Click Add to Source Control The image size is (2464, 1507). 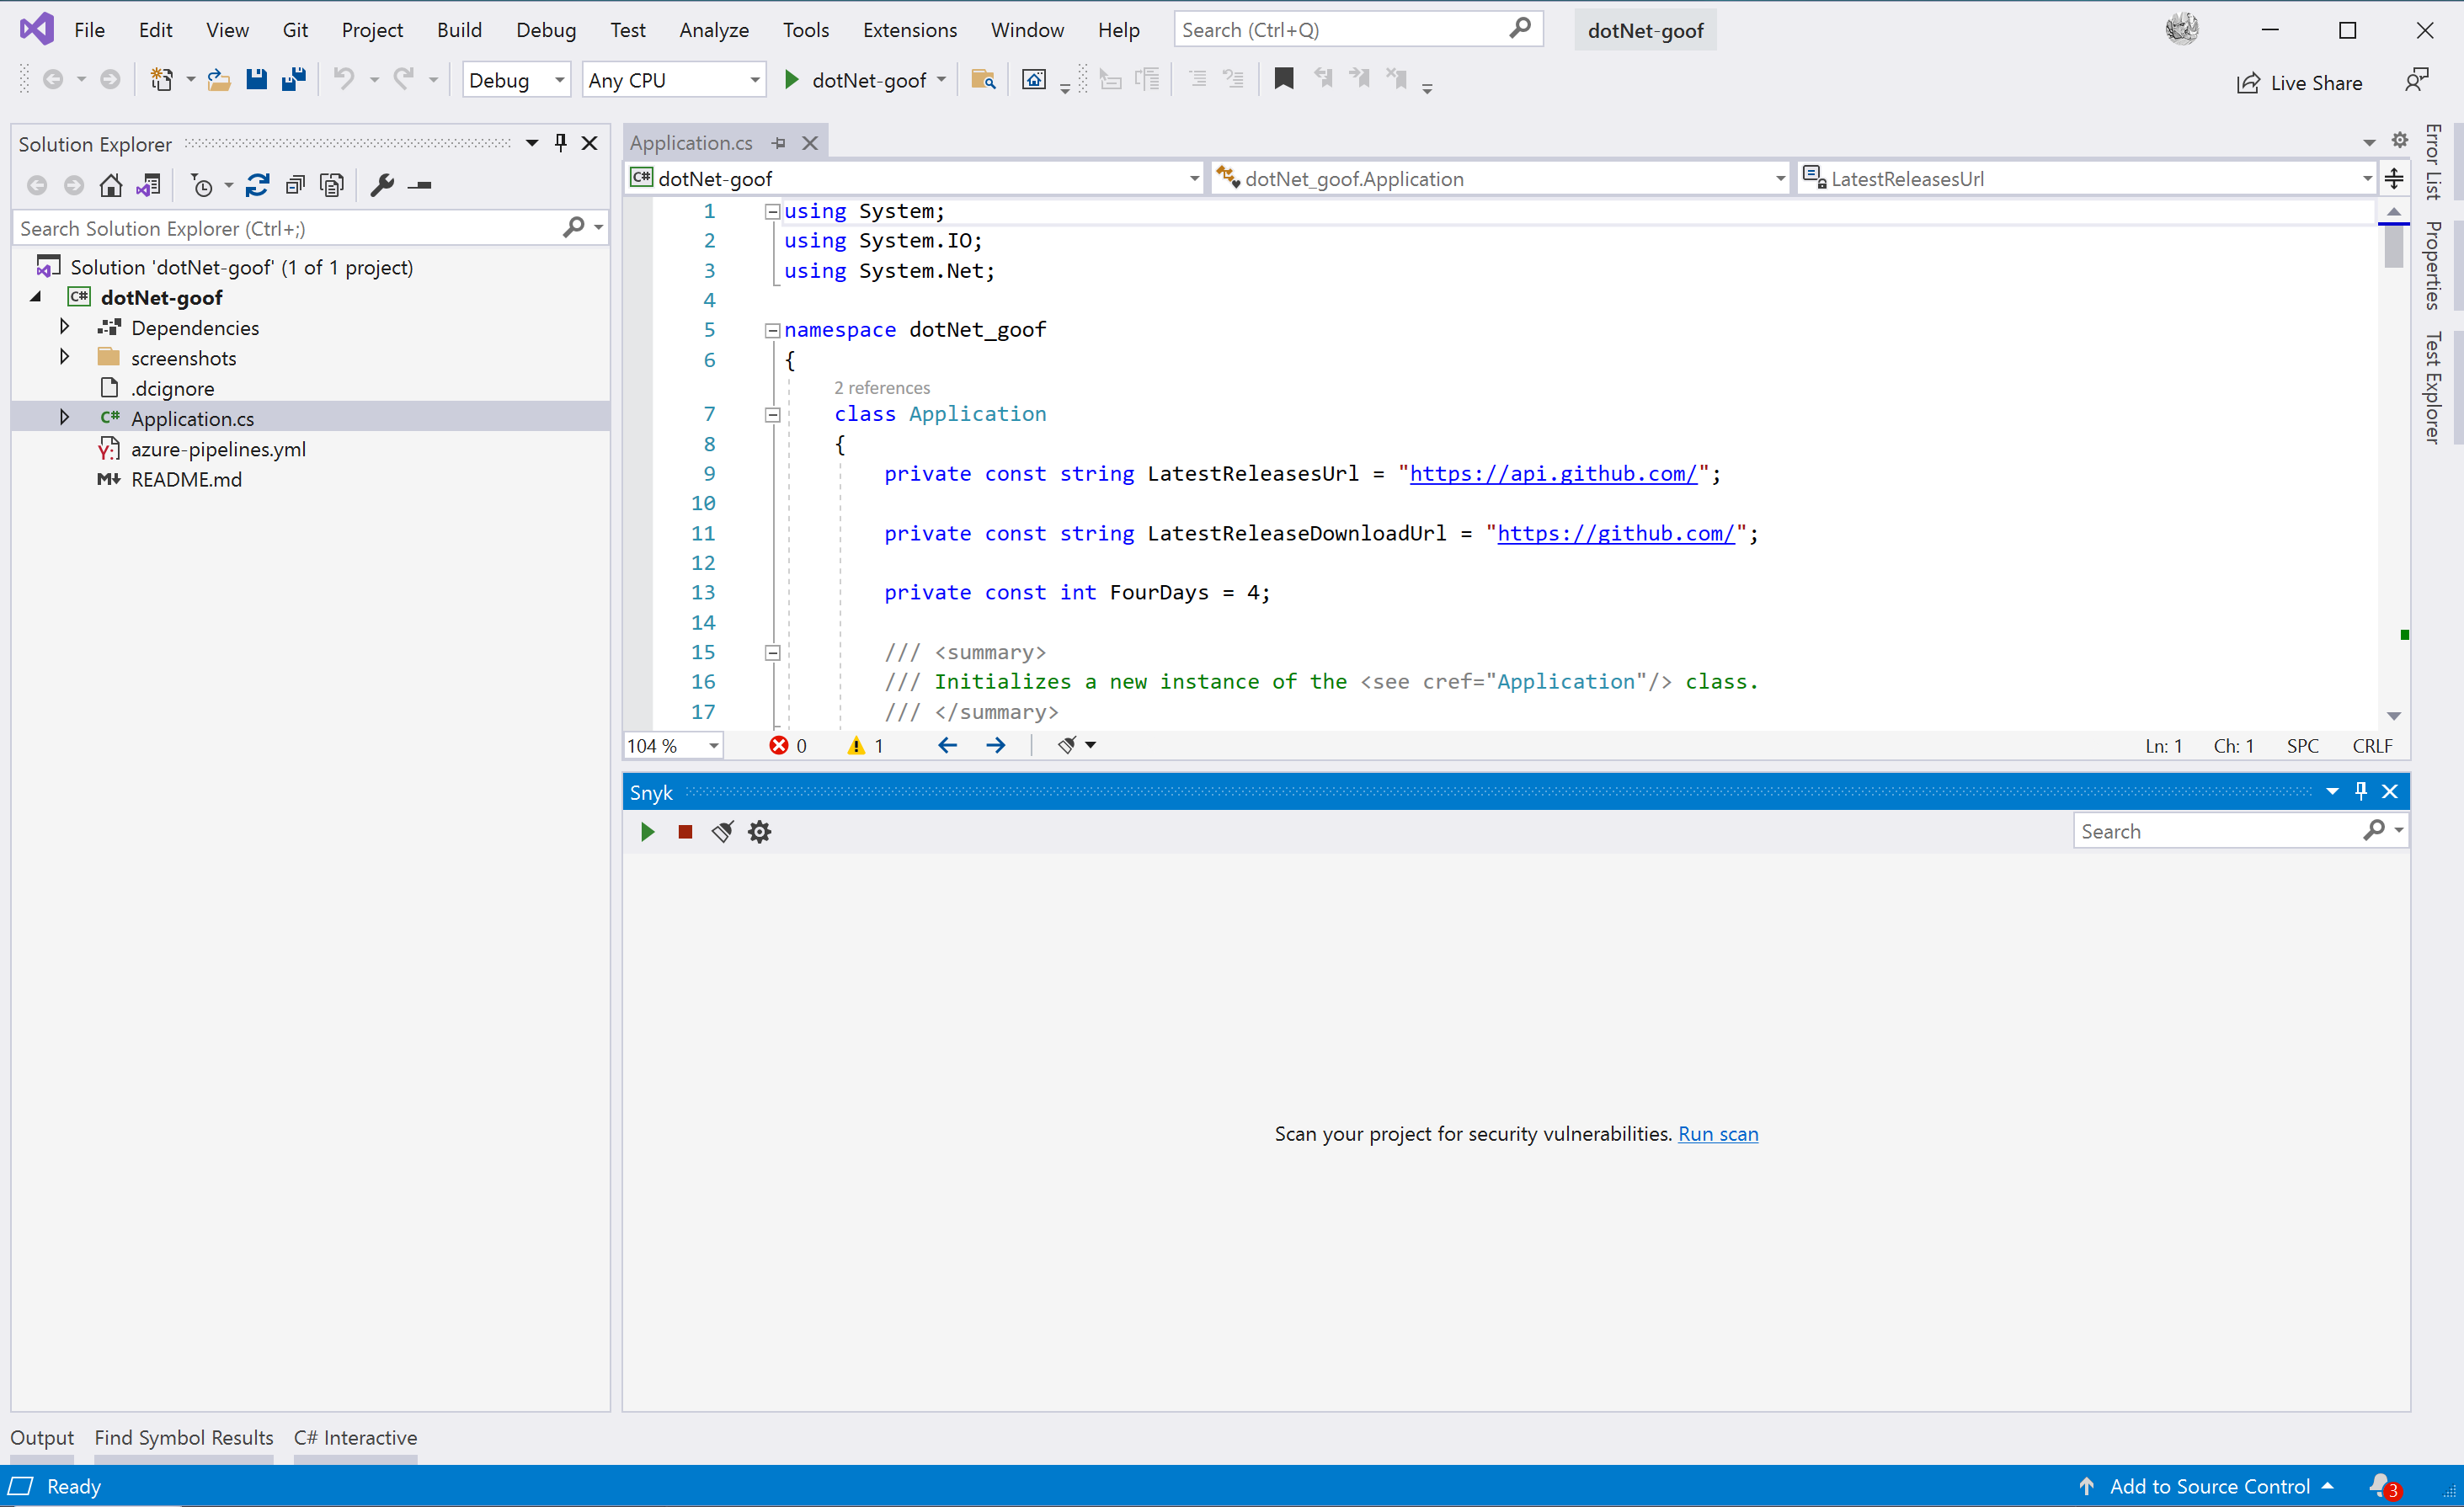pos(2208,1486)
